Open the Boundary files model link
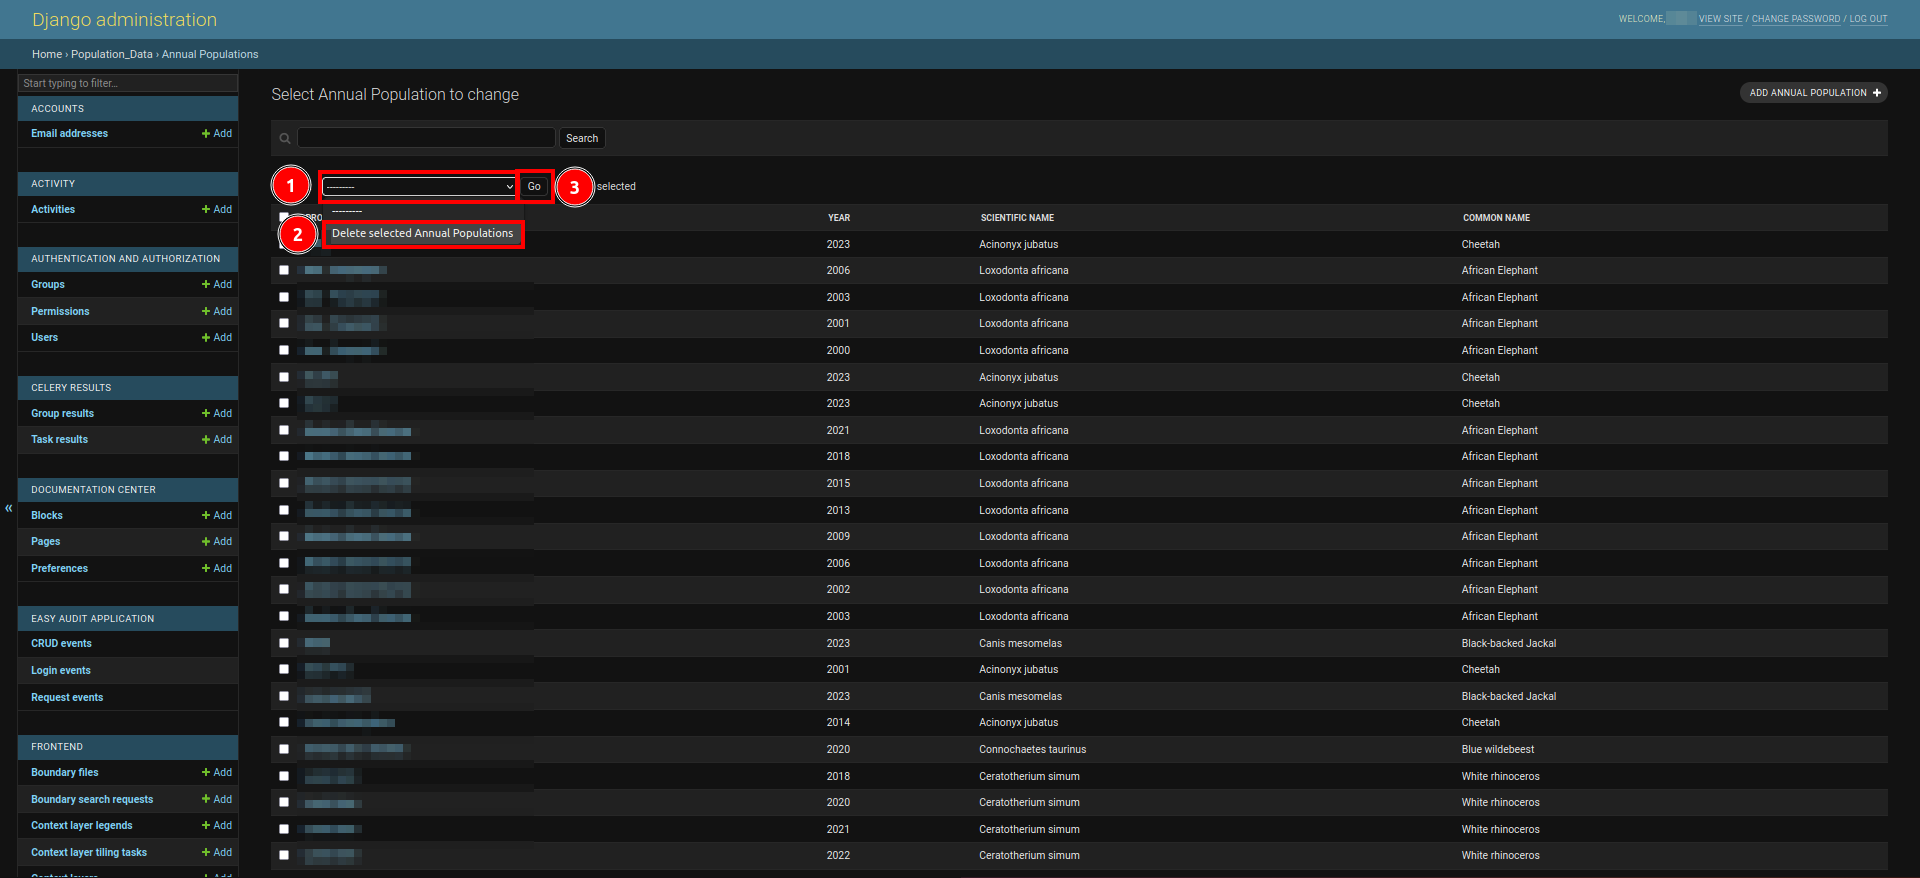The height and width of the screenshot is (878, 1920). pos(65,772)
